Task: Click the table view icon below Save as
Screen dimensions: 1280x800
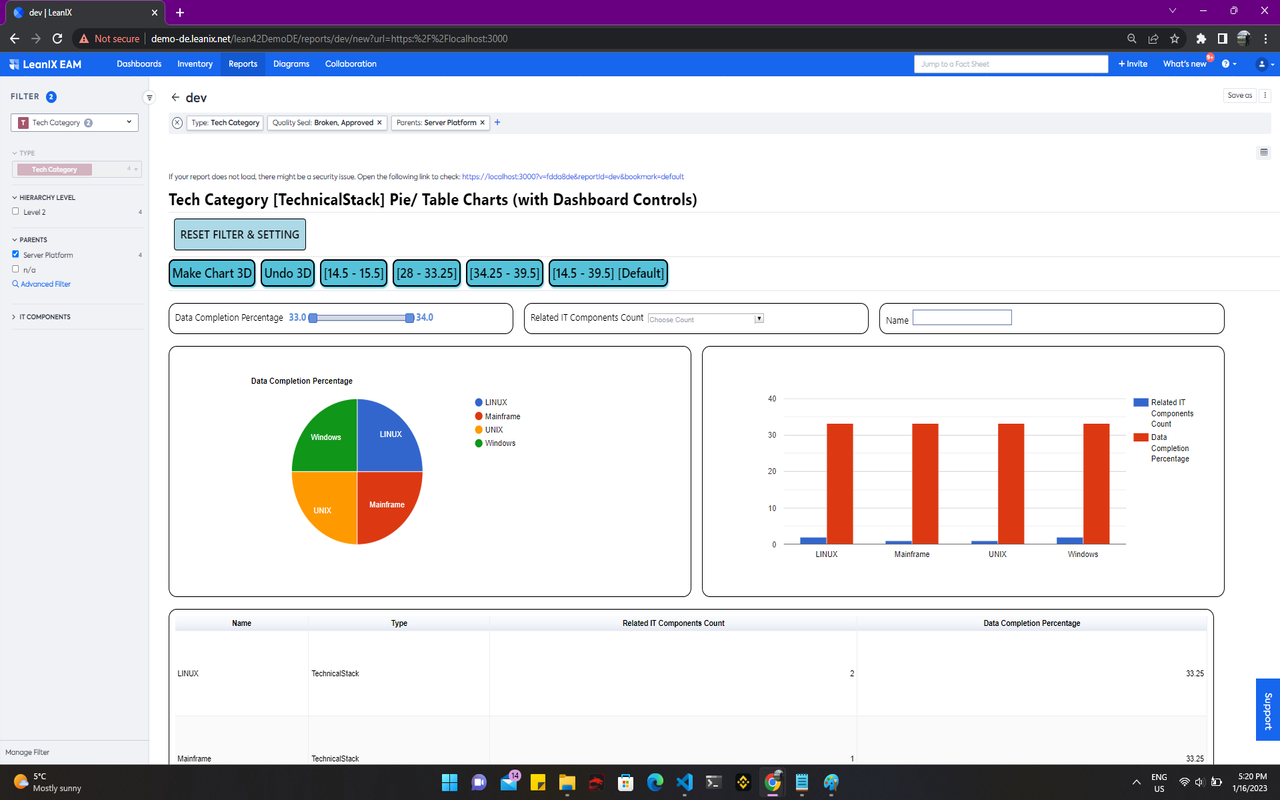Action: [x=1264, y=153]
